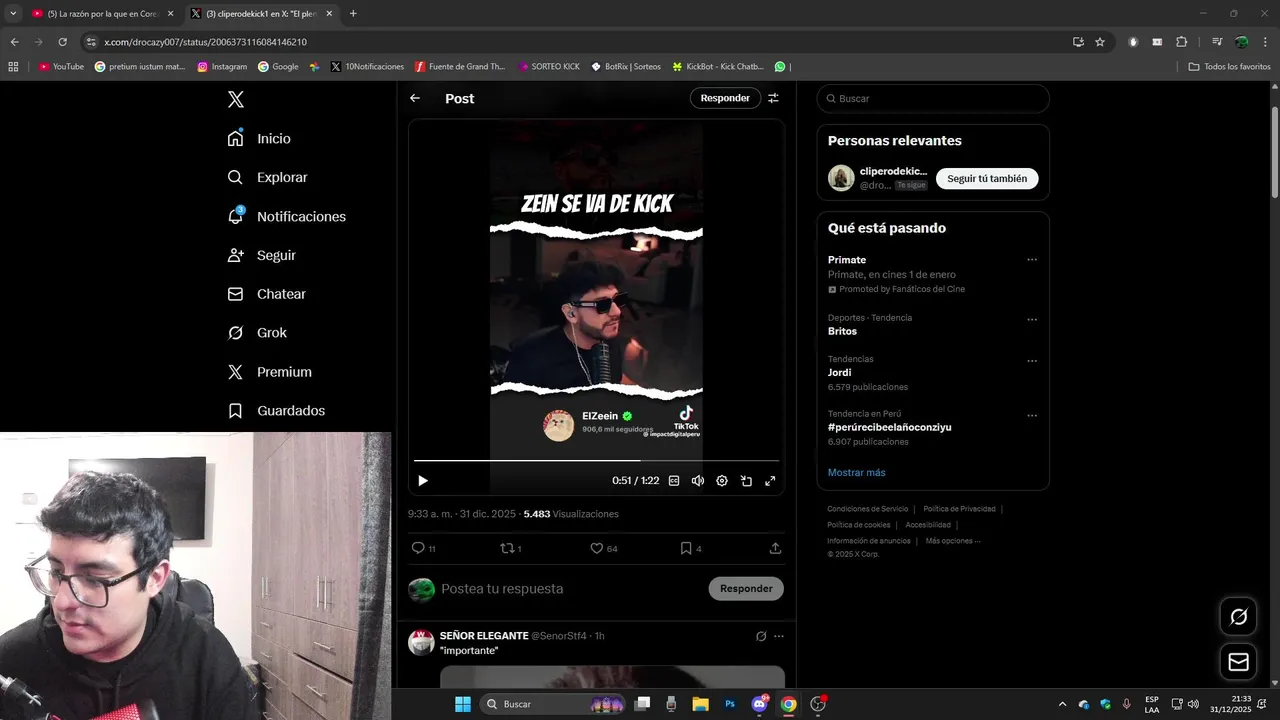1280x720 pixels.
Task: Click the X logo home icon
Action: 235,99
